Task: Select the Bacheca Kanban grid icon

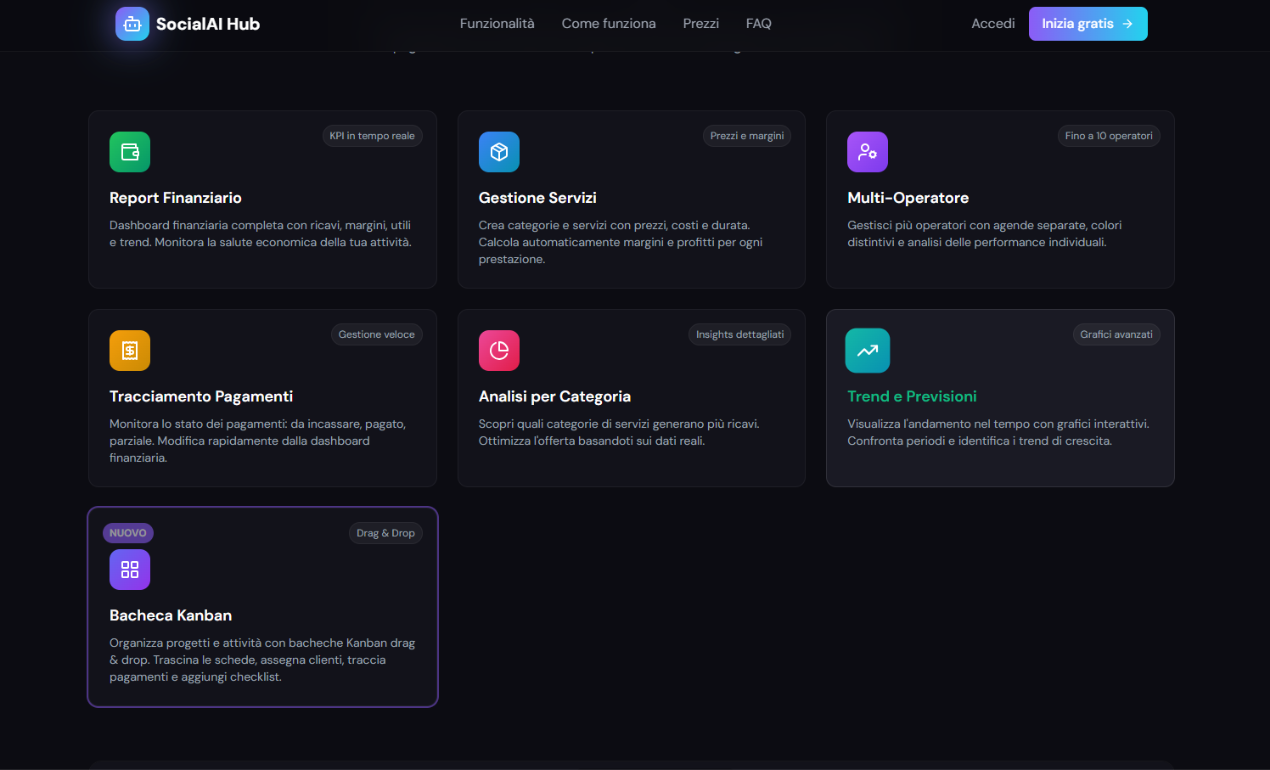Action: [x=129, y=569]
